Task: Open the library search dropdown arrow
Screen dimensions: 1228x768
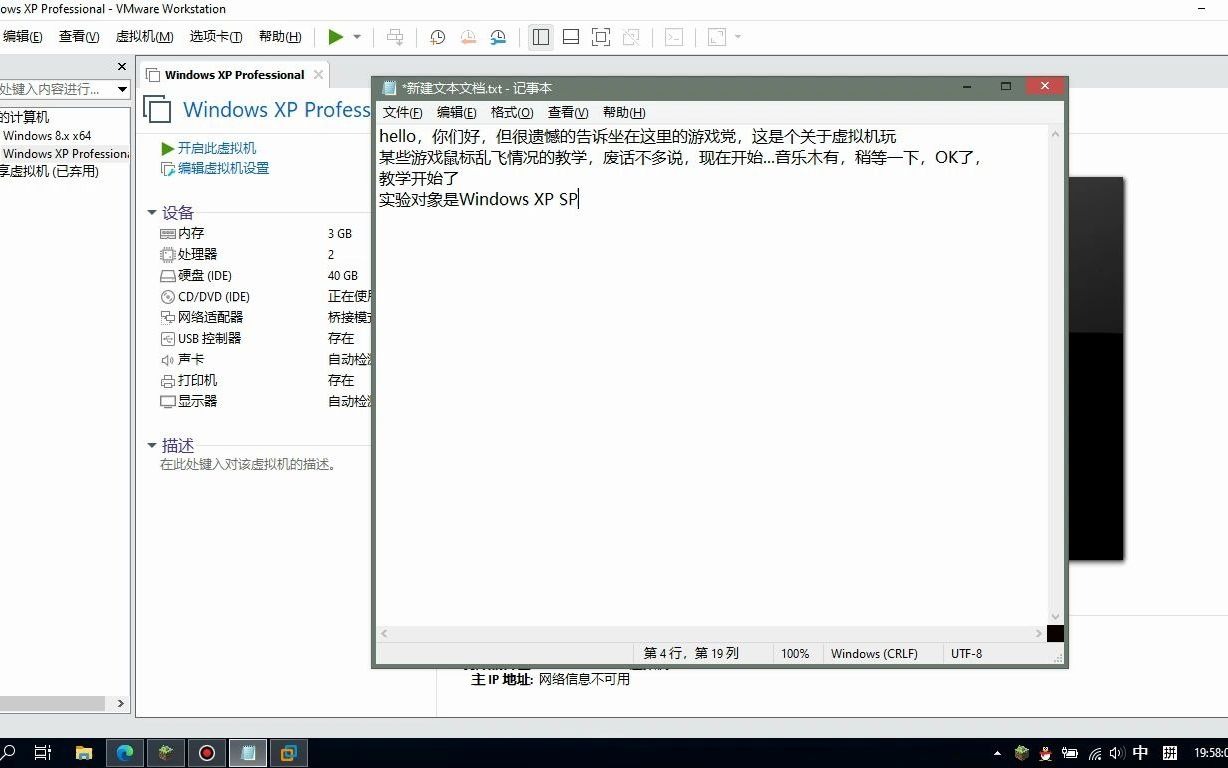Action: coord(122,89)
